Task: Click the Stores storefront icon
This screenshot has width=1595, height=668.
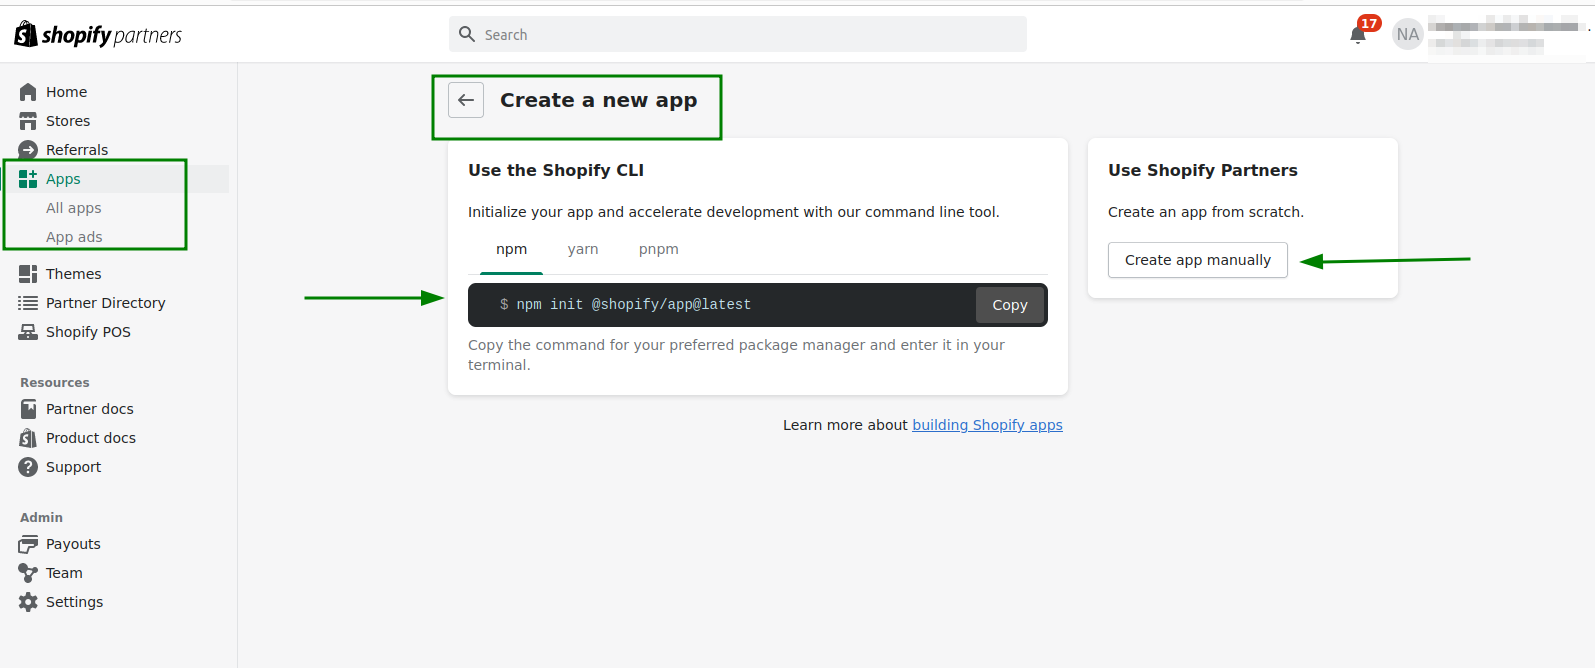Action: 28,121
